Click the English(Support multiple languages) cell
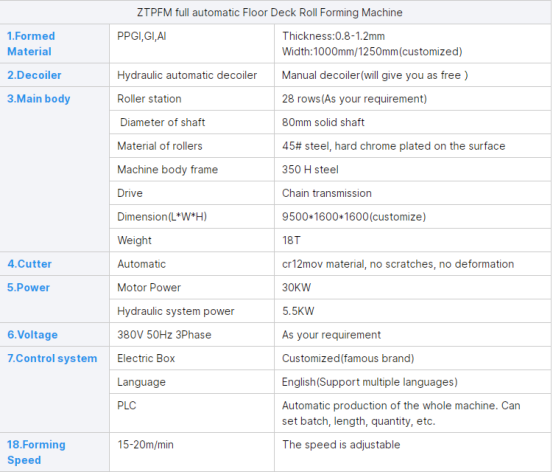This screenshot has height=472, width=554. pos(370,382)
